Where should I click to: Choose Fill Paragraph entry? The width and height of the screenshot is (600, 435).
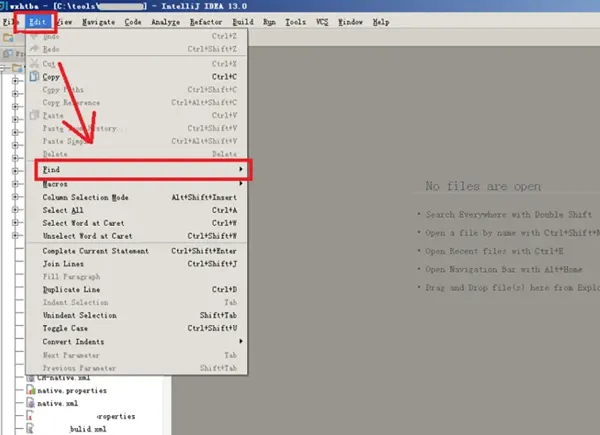coord(137,277)
